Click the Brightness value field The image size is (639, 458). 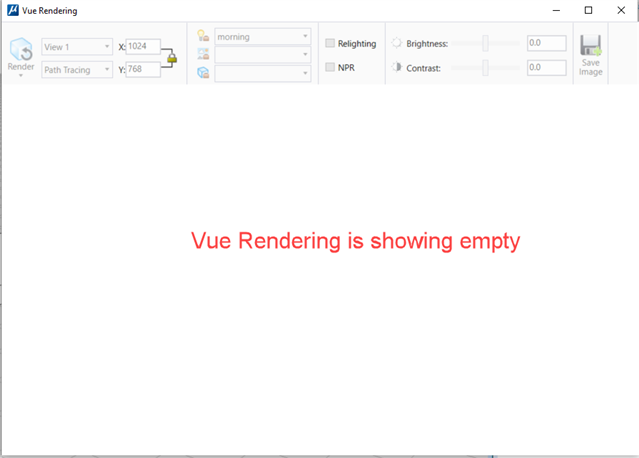coord(546,43)
